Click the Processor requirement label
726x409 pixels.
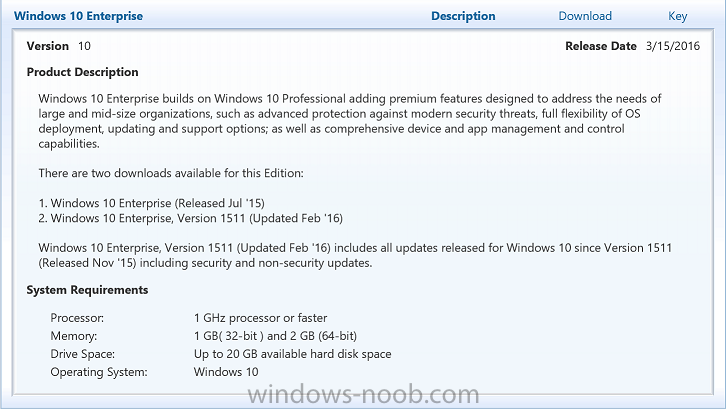coord(77,318)
